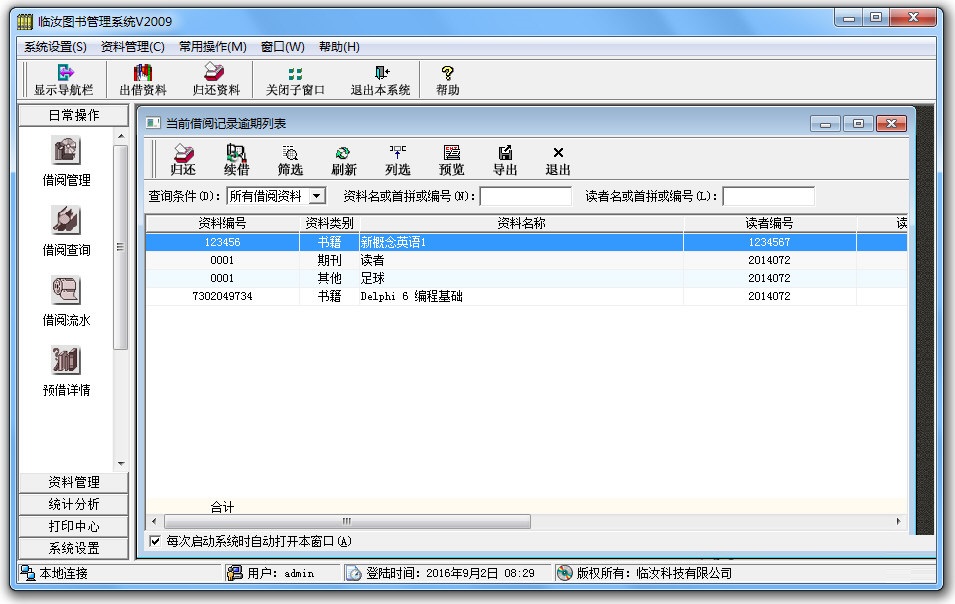Maximize the 当前借阅记录逾期列表 child window
Screen dimensions: 955x604
click(858, 124)
